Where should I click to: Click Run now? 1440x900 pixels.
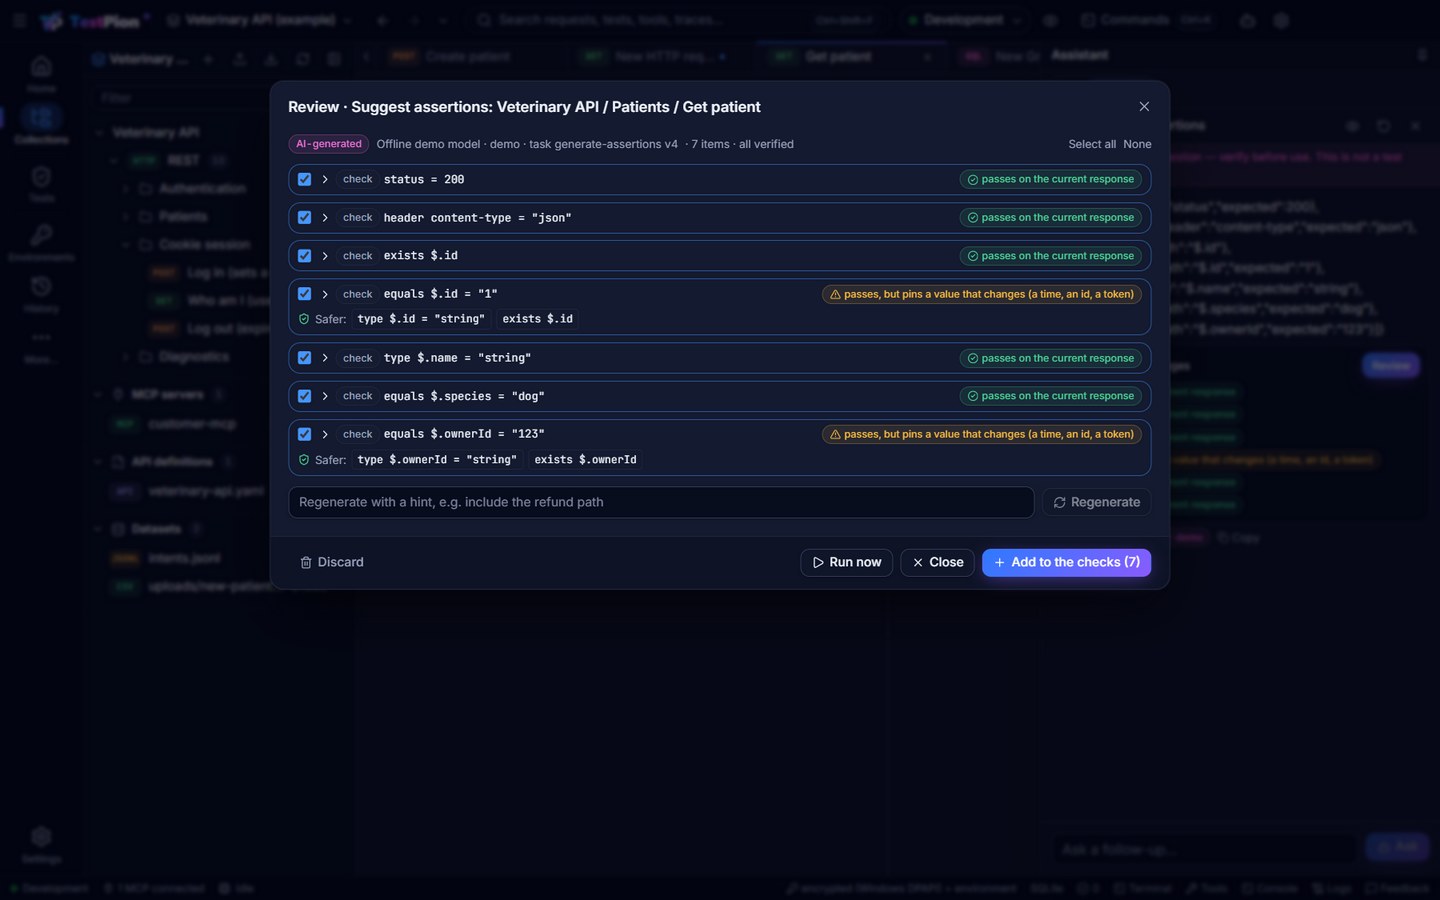click(846, 562)
